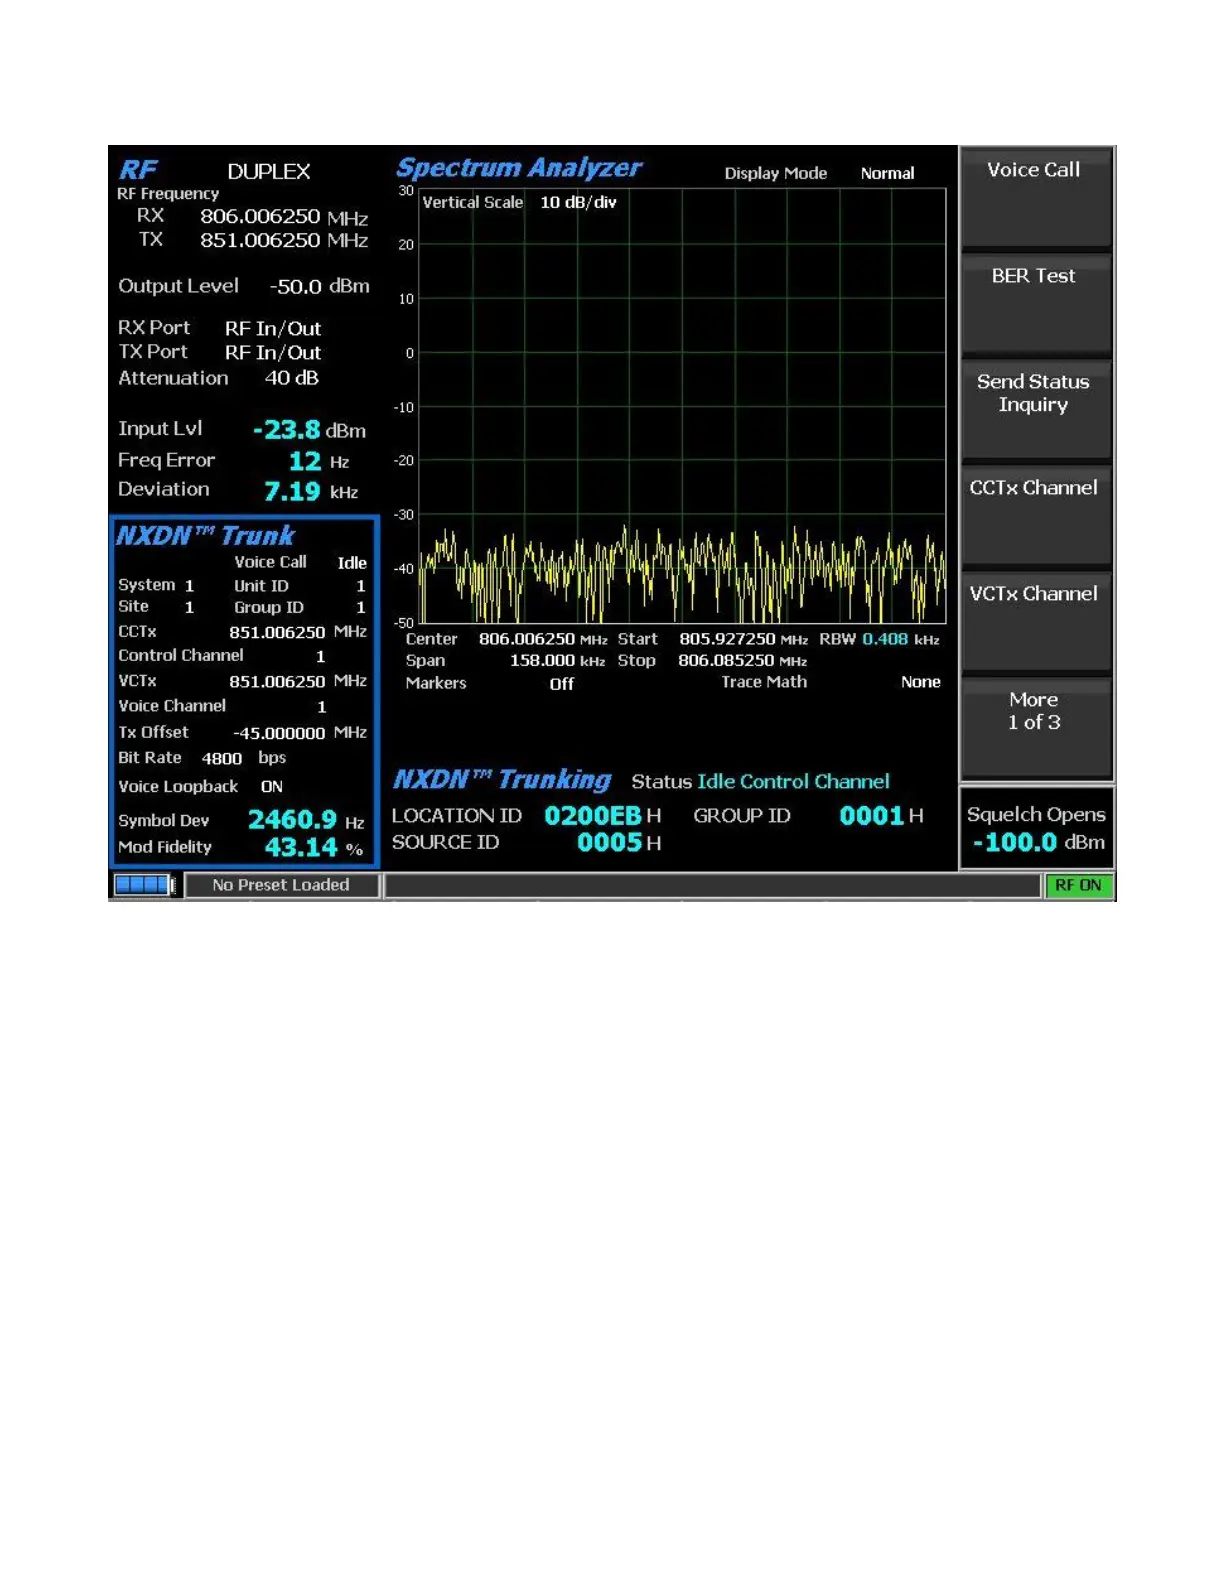The height and width of the screenshot is (1584, 1224).
Task: Select Voice Channel 1 value
Action: pyautogui.click(x=321, y=707)
